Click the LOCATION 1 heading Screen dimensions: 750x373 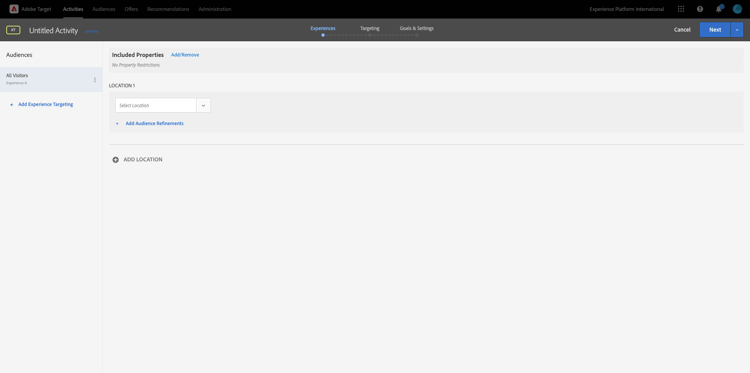[122, 86]
